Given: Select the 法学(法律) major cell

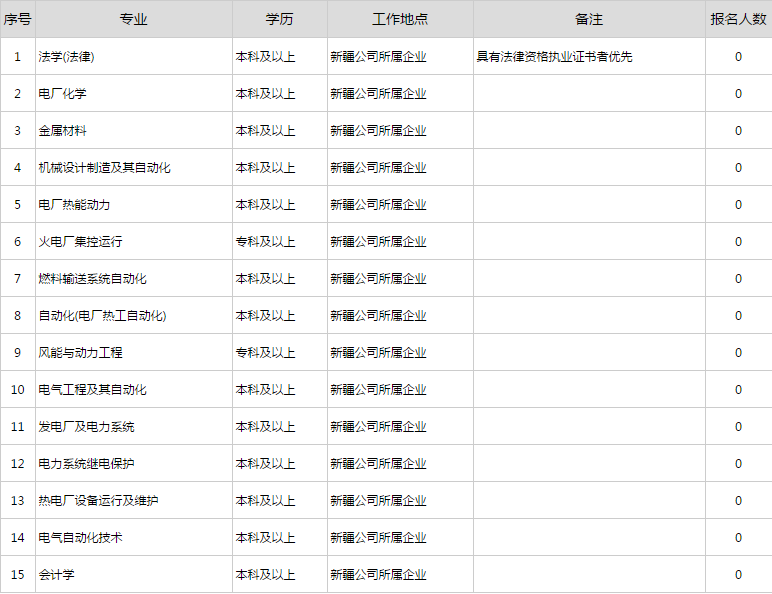Looking at the screenshot, I should (67, 57).
